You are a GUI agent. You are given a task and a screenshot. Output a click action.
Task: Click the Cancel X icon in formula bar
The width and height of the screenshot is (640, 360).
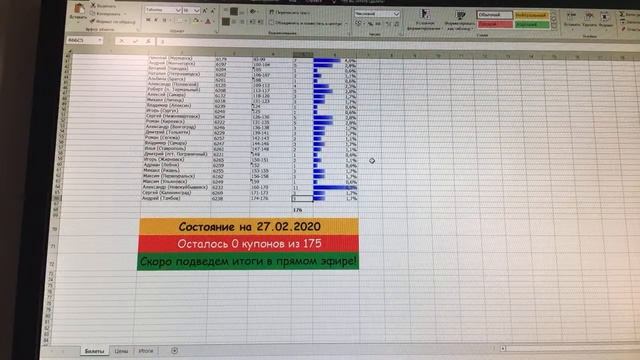click(121, 41)
